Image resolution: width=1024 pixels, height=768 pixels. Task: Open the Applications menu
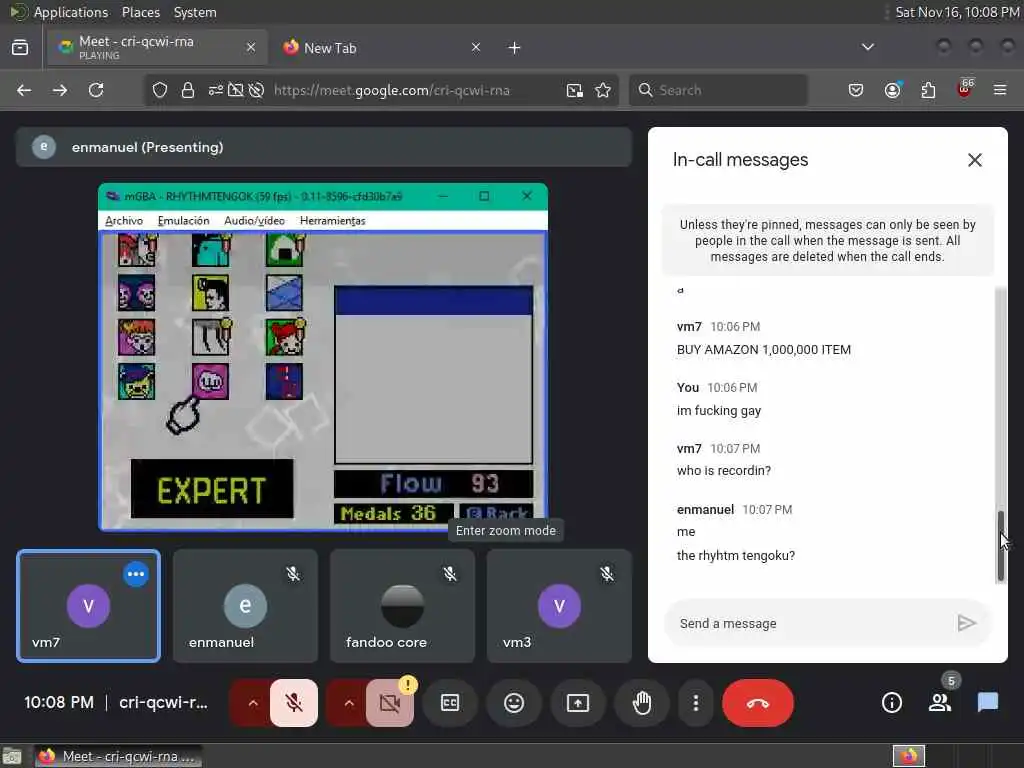71,12
